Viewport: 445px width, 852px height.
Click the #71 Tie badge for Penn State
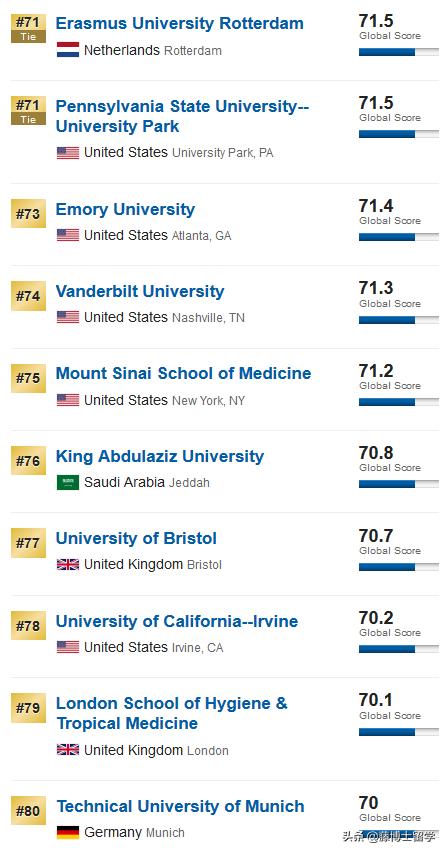pyautogui.click(x=28, y=110)
